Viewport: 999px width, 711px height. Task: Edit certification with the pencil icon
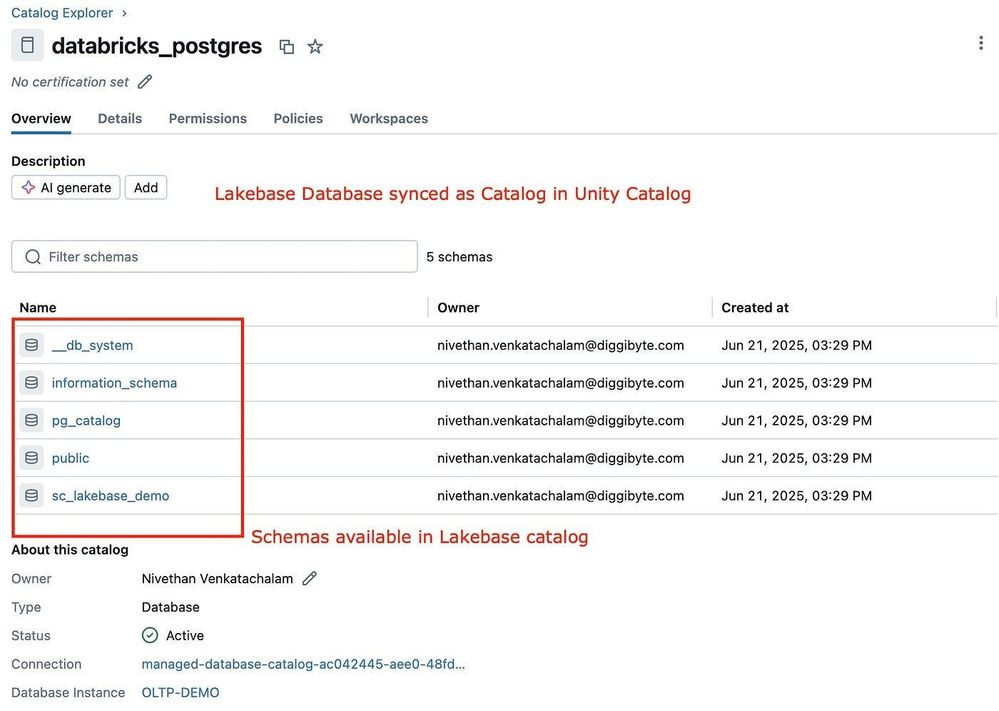coord(145,82)
